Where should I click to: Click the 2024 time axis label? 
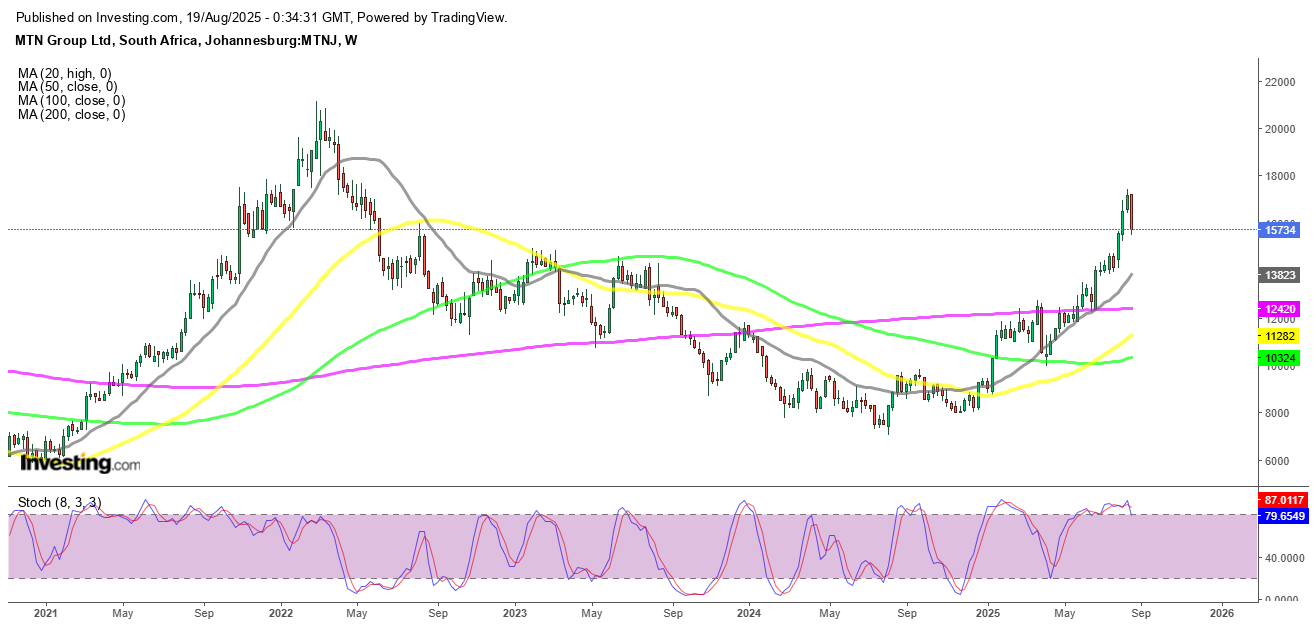pyautogui.click(x=750, y=611)
